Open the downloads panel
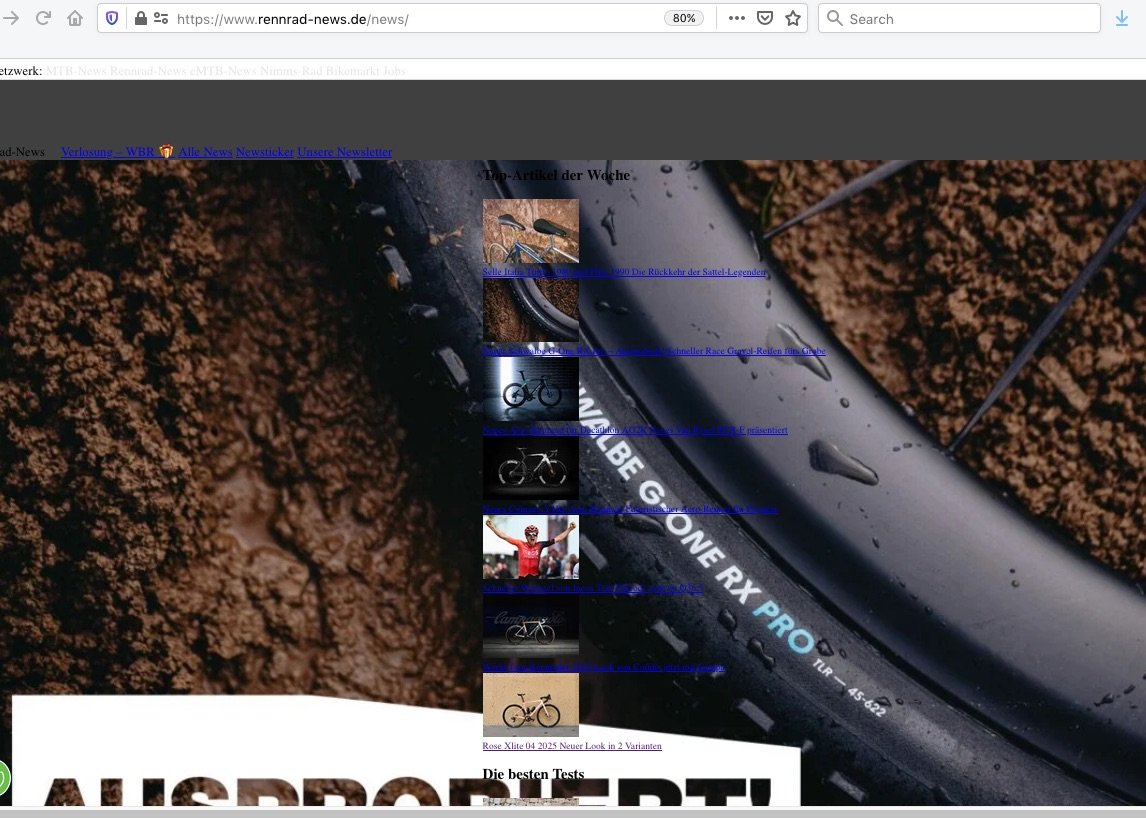1146x818 pixels. pos(1121,18)
